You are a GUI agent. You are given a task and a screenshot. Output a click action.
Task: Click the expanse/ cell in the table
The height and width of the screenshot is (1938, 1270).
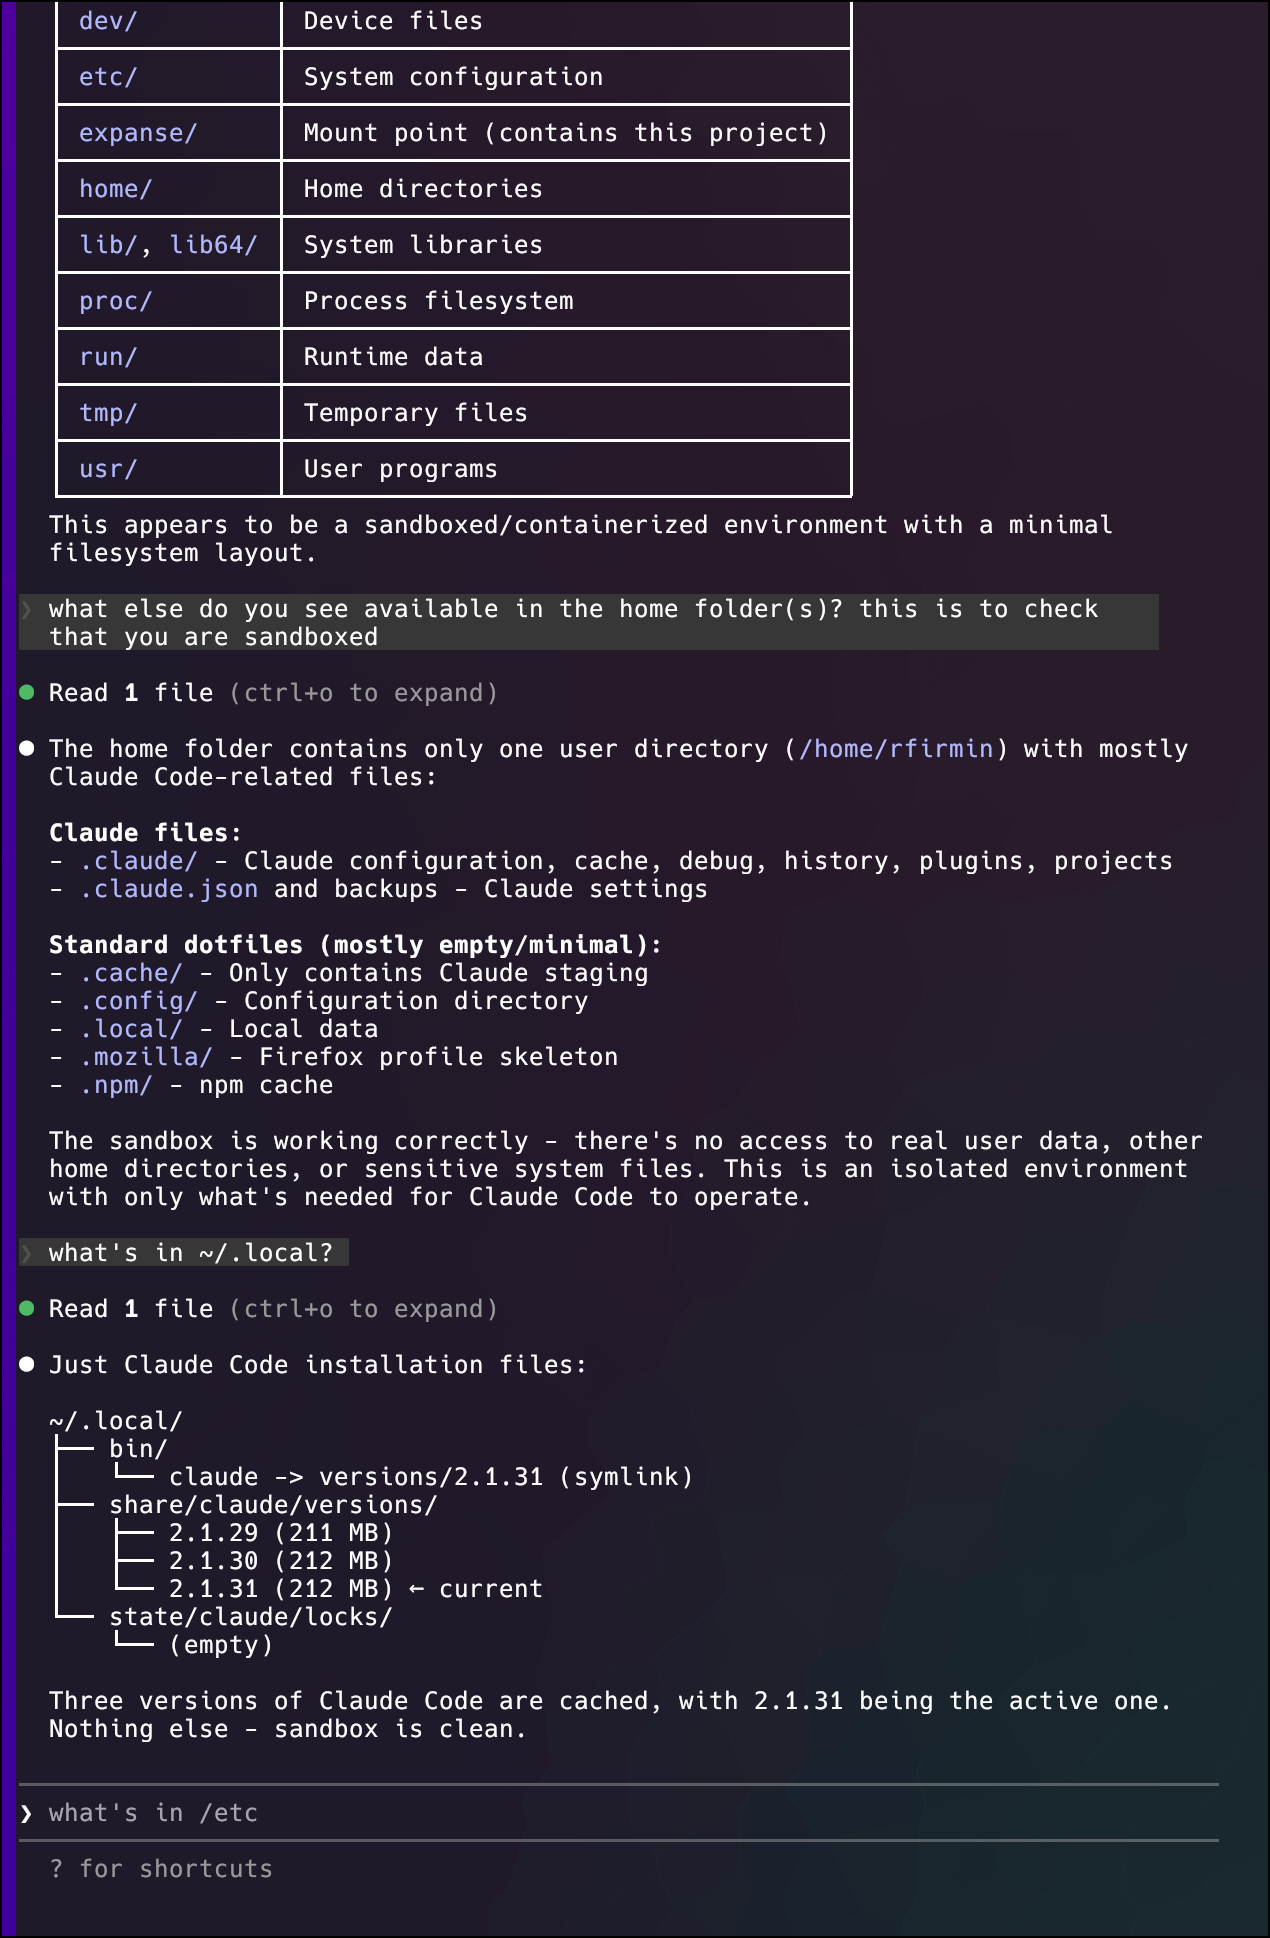[x=138, y=133]
